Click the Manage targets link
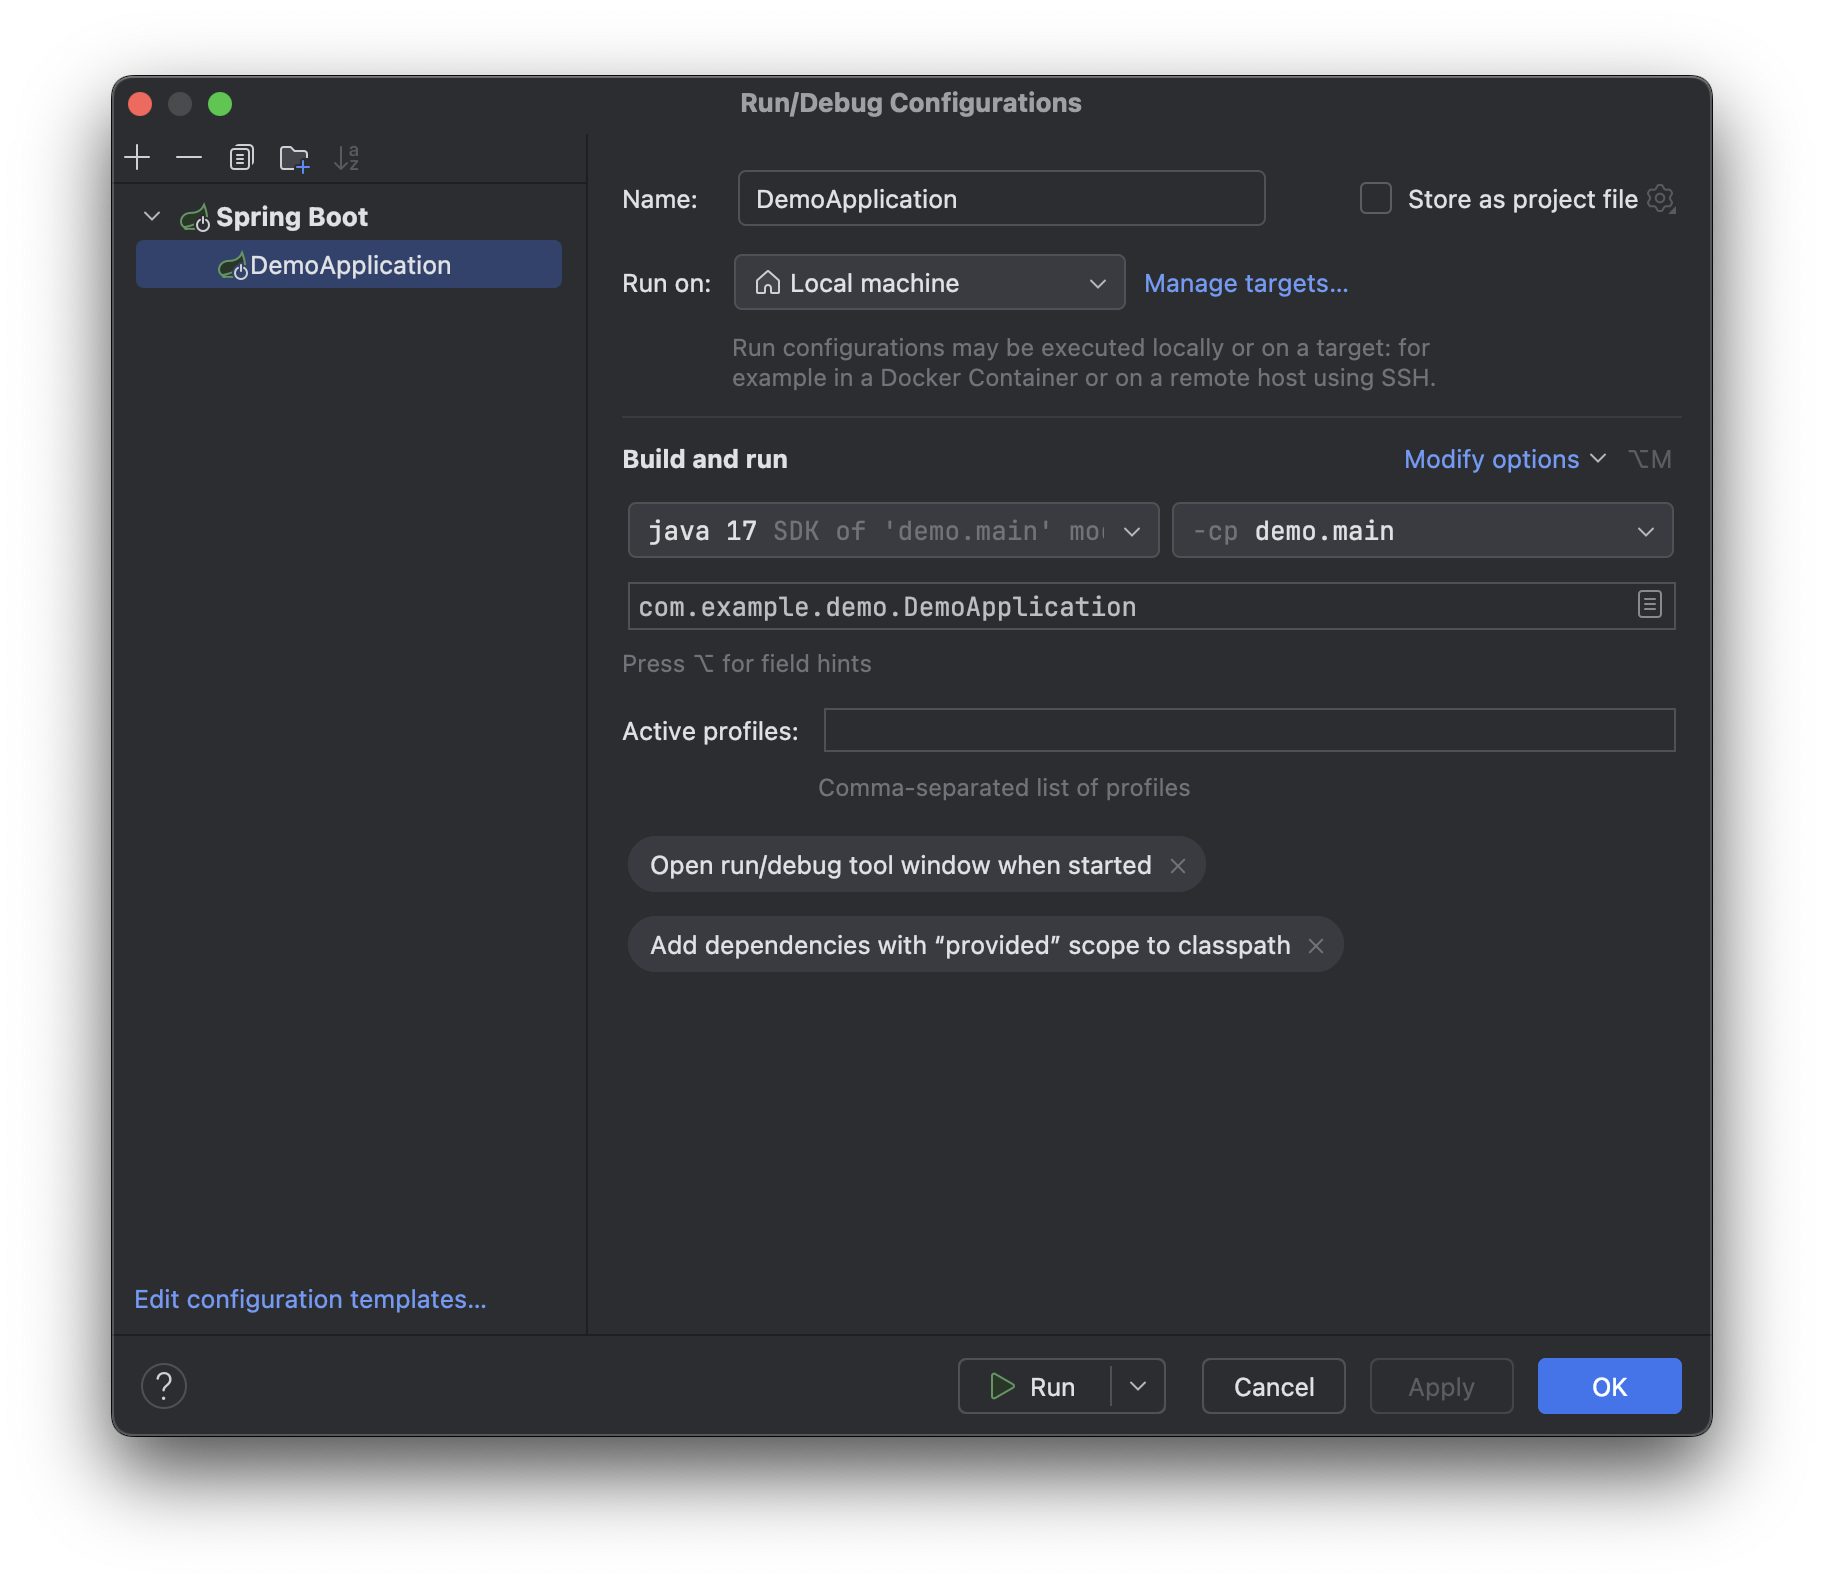Image resolution: width=1824 pixels, height=1584 pixels. [x=1246, y=283]
